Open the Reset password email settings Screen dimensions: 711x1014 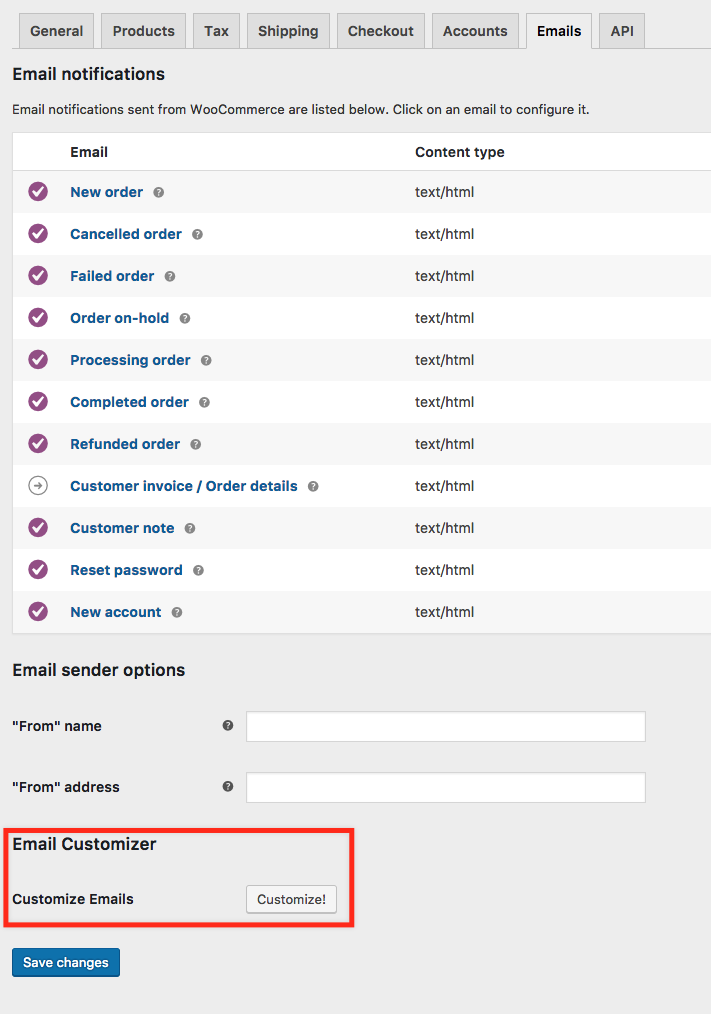pyautogui.click(x=126, y=570)
